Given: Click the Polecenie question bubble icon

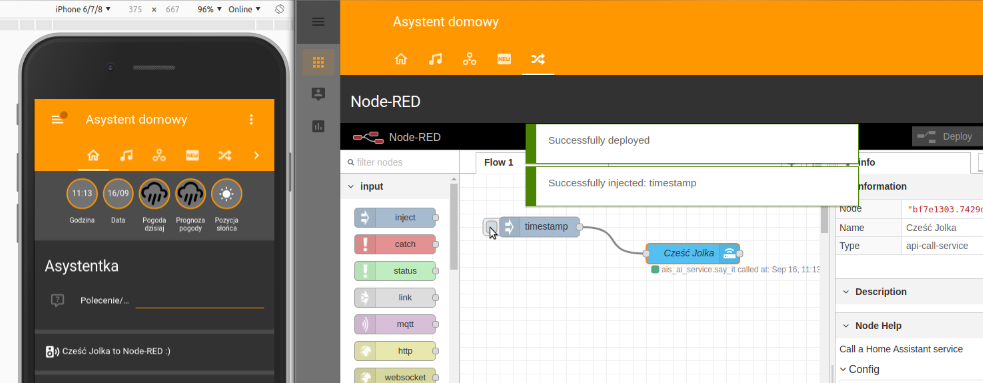Looking at the screenshot, I should pyautogui.click(x=58, y=300).
